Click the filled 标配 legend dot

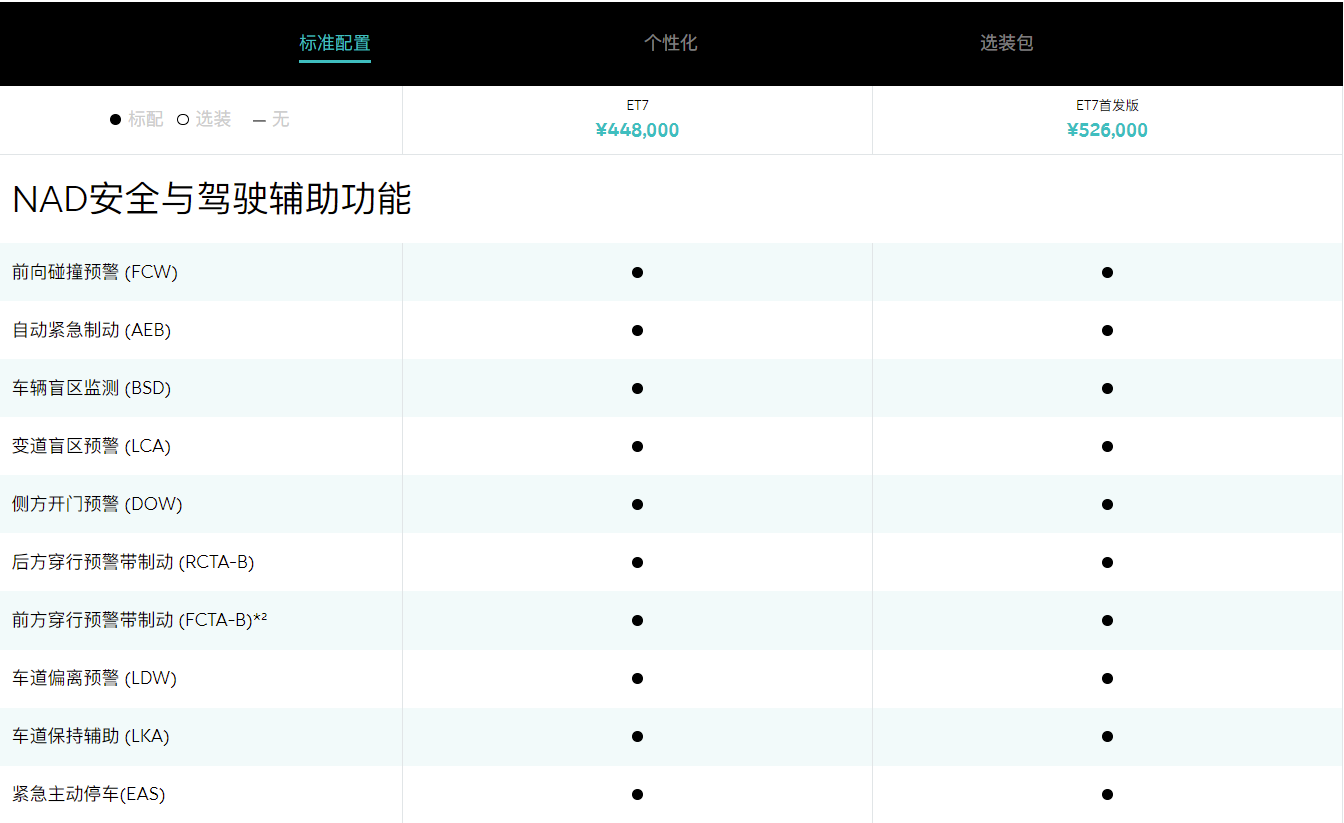coord(116,120)
